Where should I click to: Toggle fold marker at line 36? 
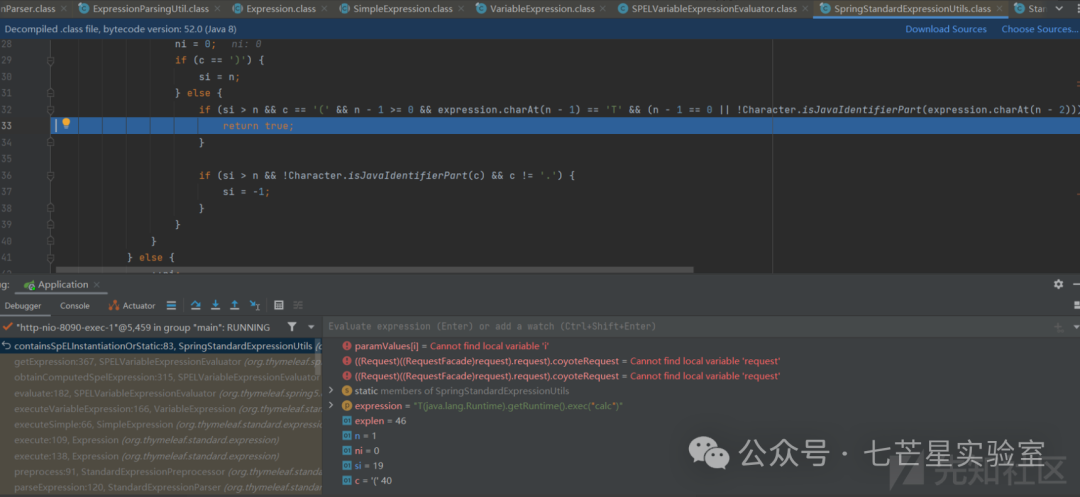pos(50,176)
